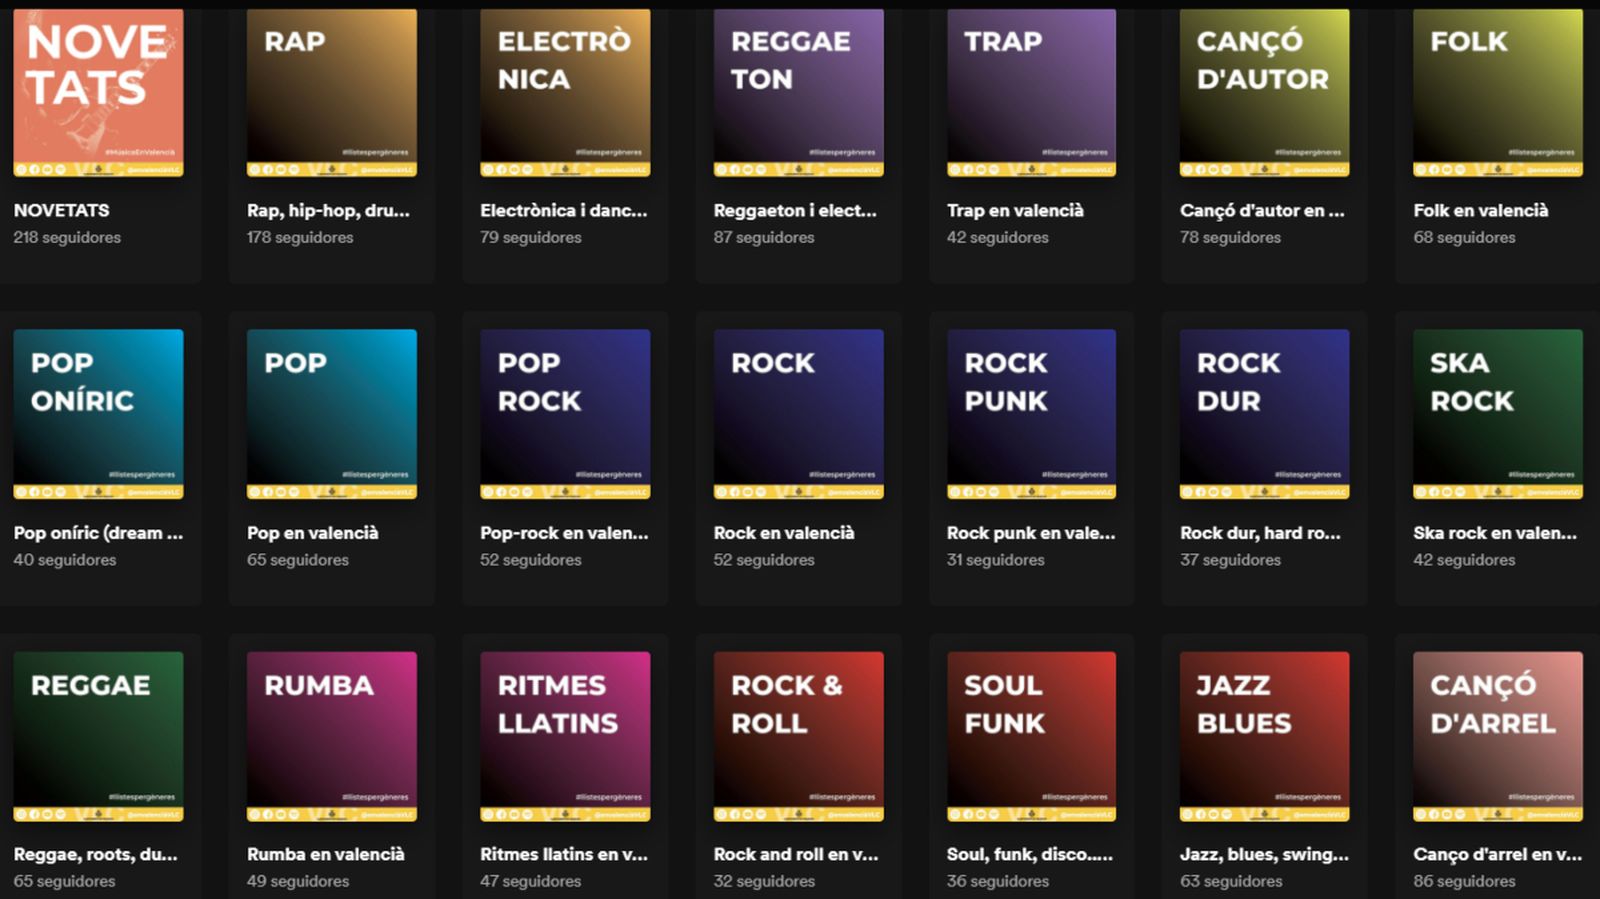Open the NOVETATS playlist cover
The image size is (1600, 899).
point(98,93)
